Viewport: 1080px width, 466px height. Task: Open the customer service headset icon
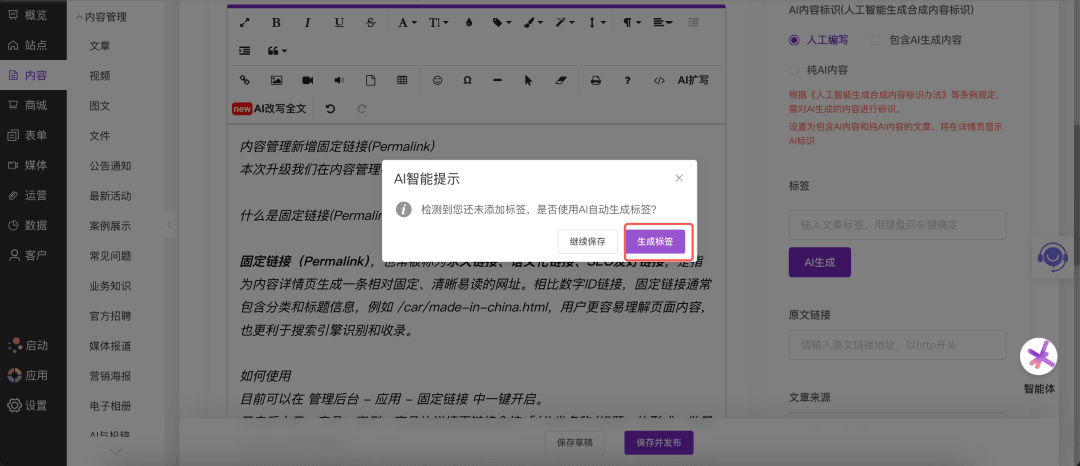tap(1053, 257)
